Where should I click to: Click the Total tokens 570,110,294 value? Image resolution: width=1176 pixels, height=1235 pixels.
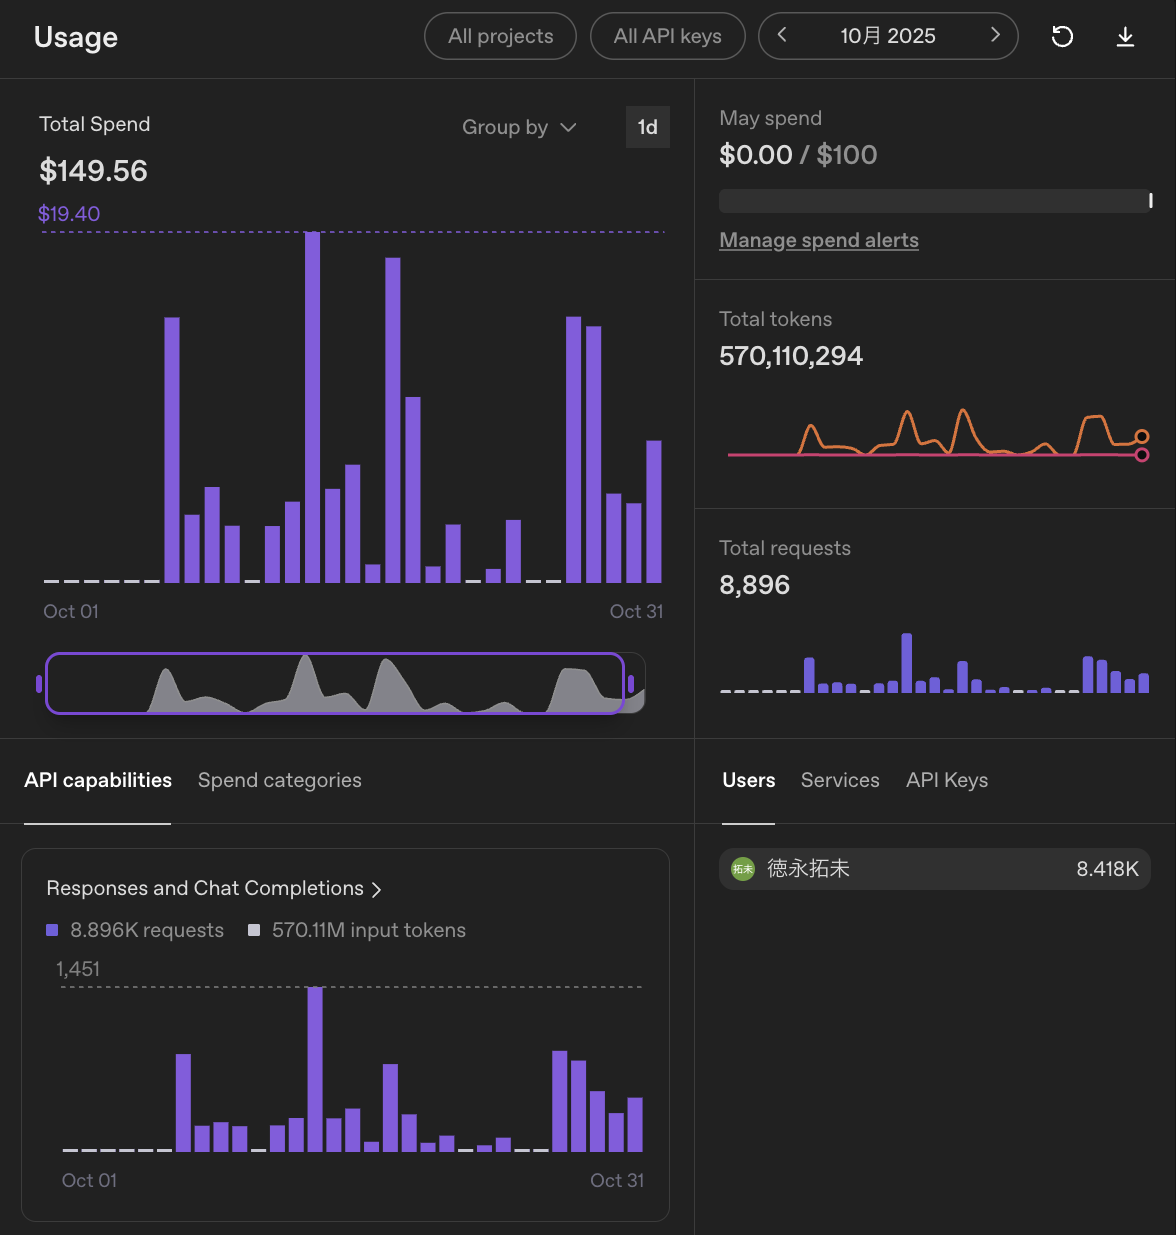click(x=791, y=356)
